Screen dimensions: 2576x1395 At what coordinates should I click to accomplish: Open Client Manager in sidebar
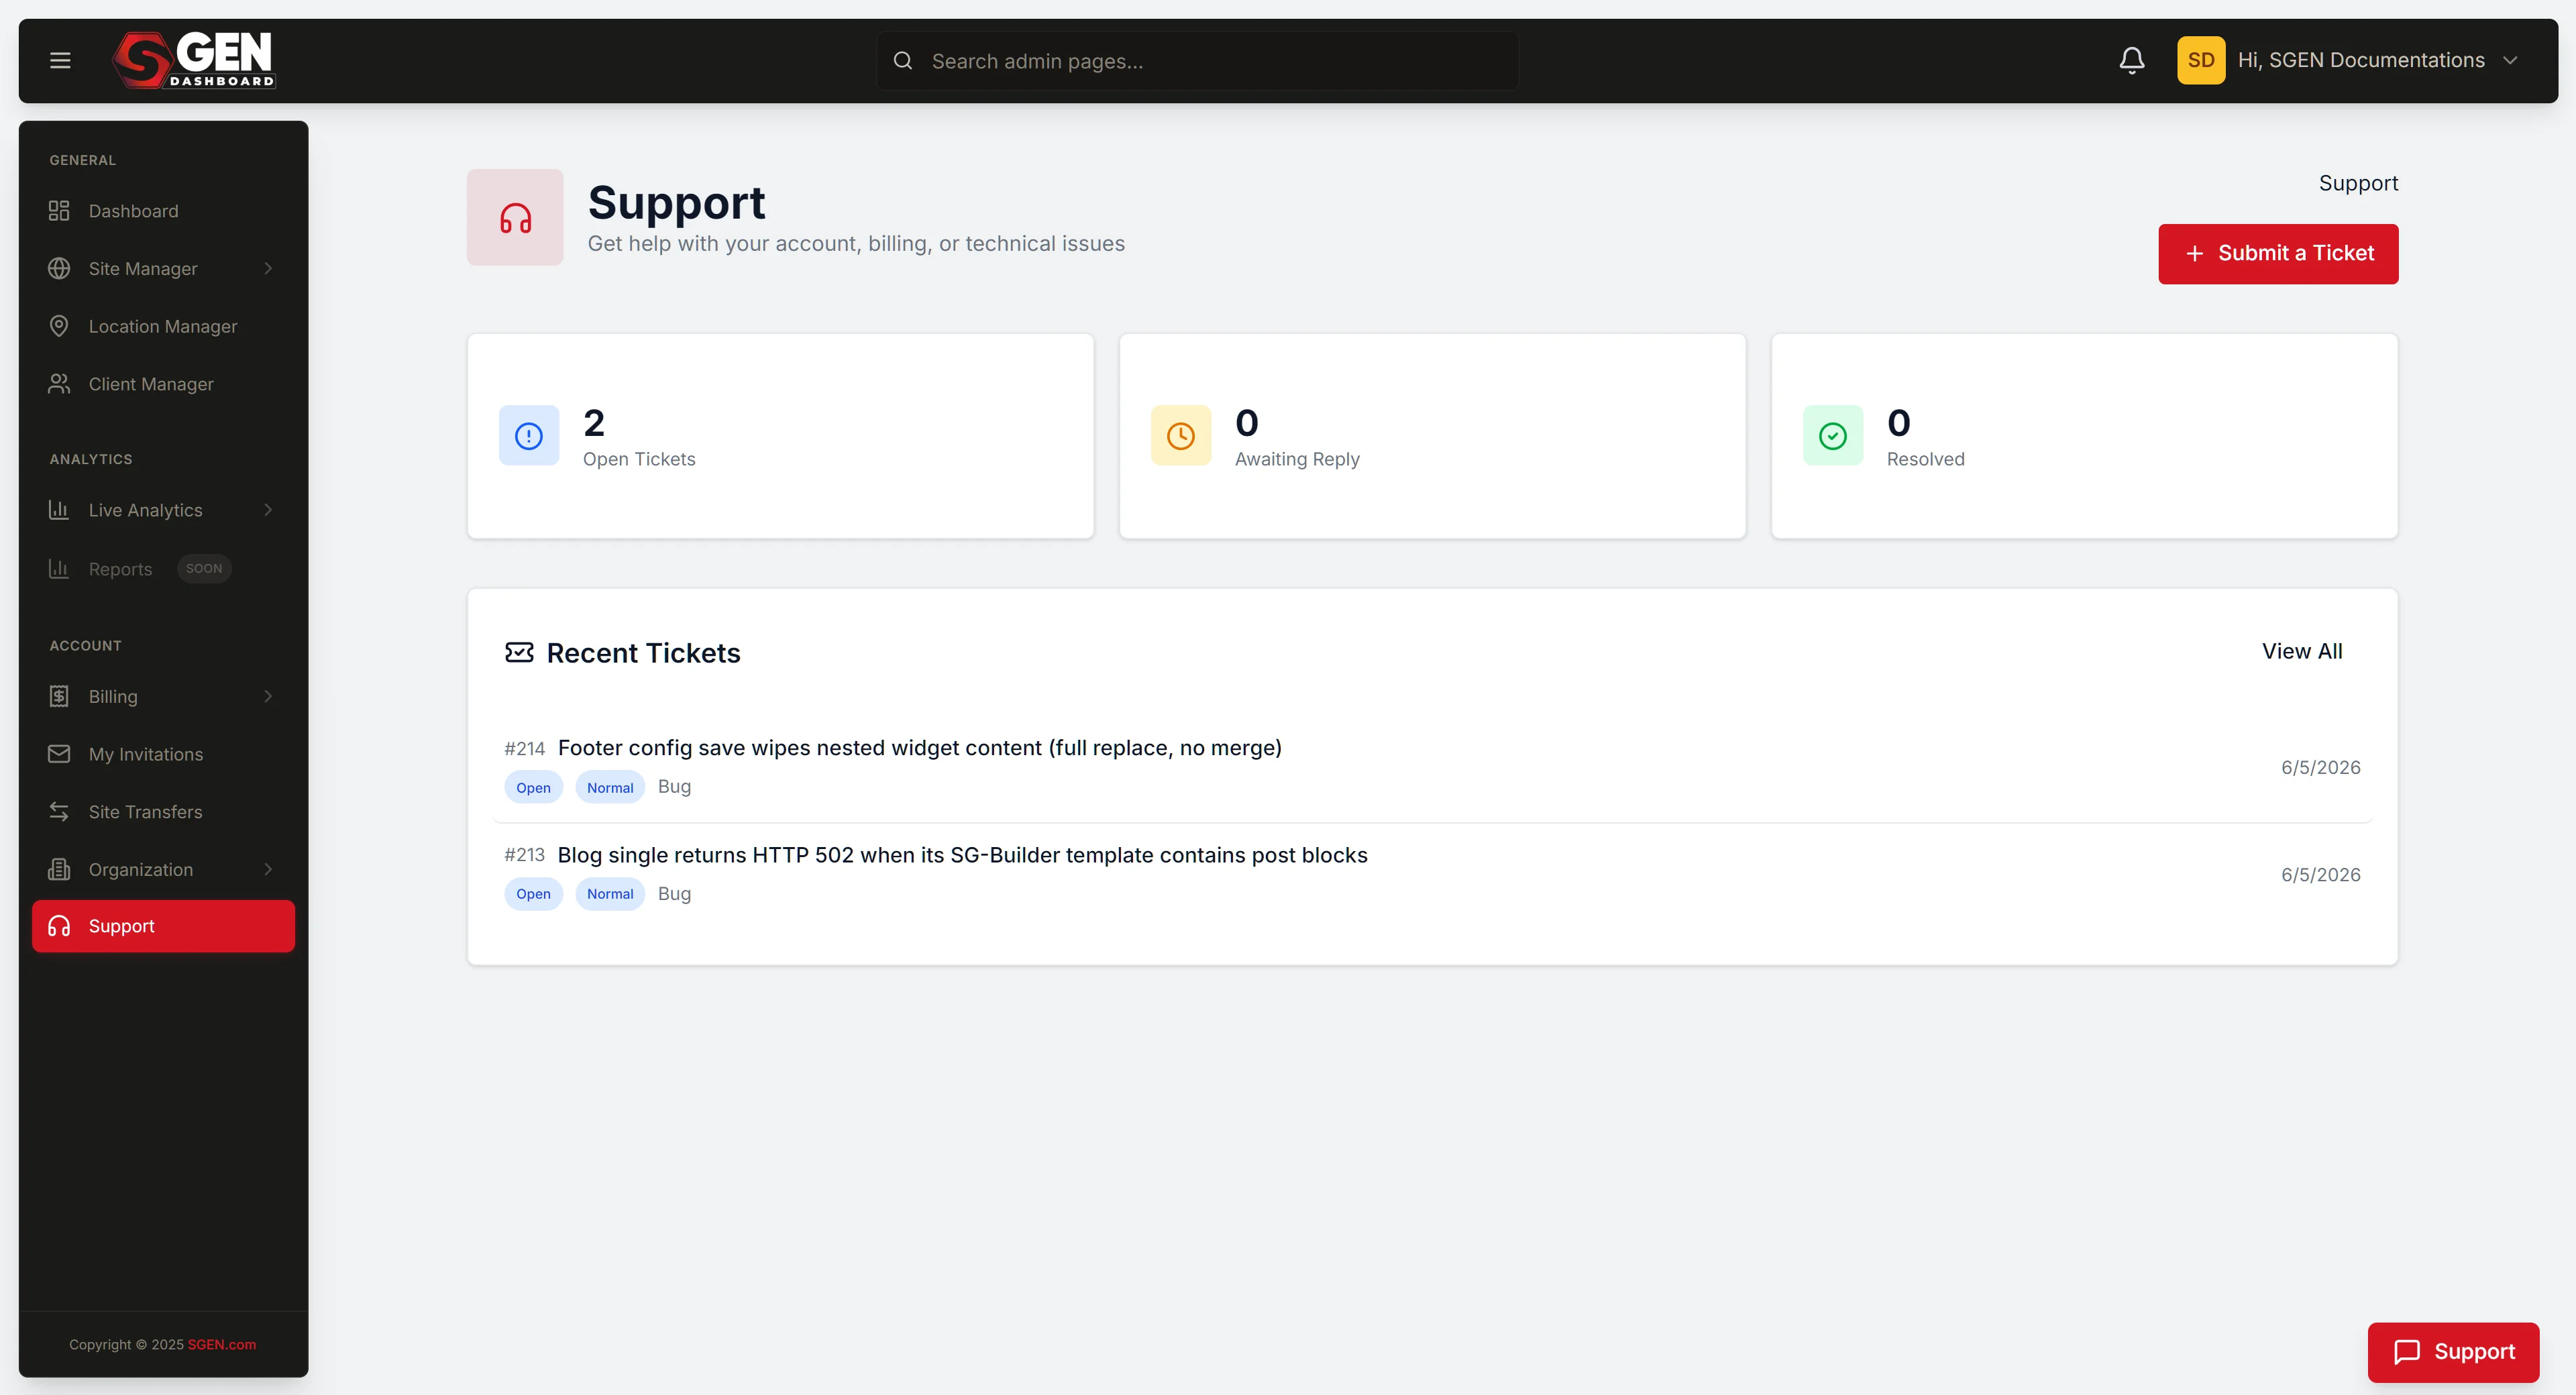pos(163,384)
